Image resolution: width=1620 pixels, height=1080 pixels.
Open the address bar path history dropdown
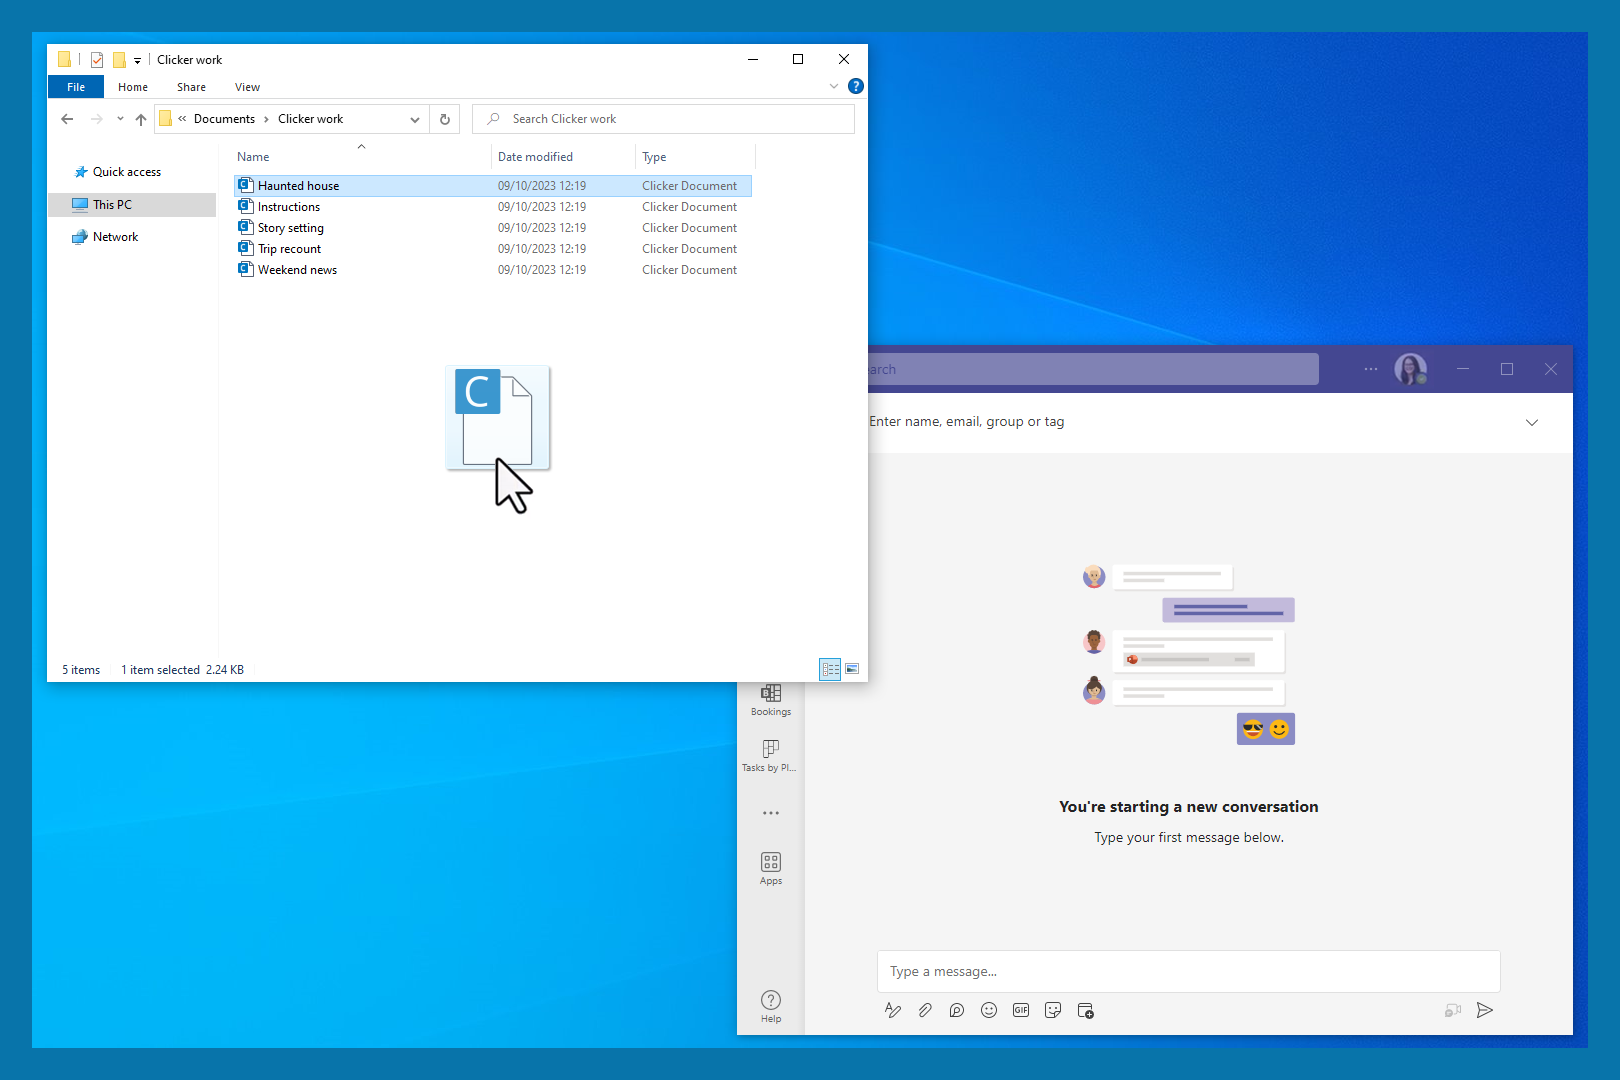coord(415,119)
